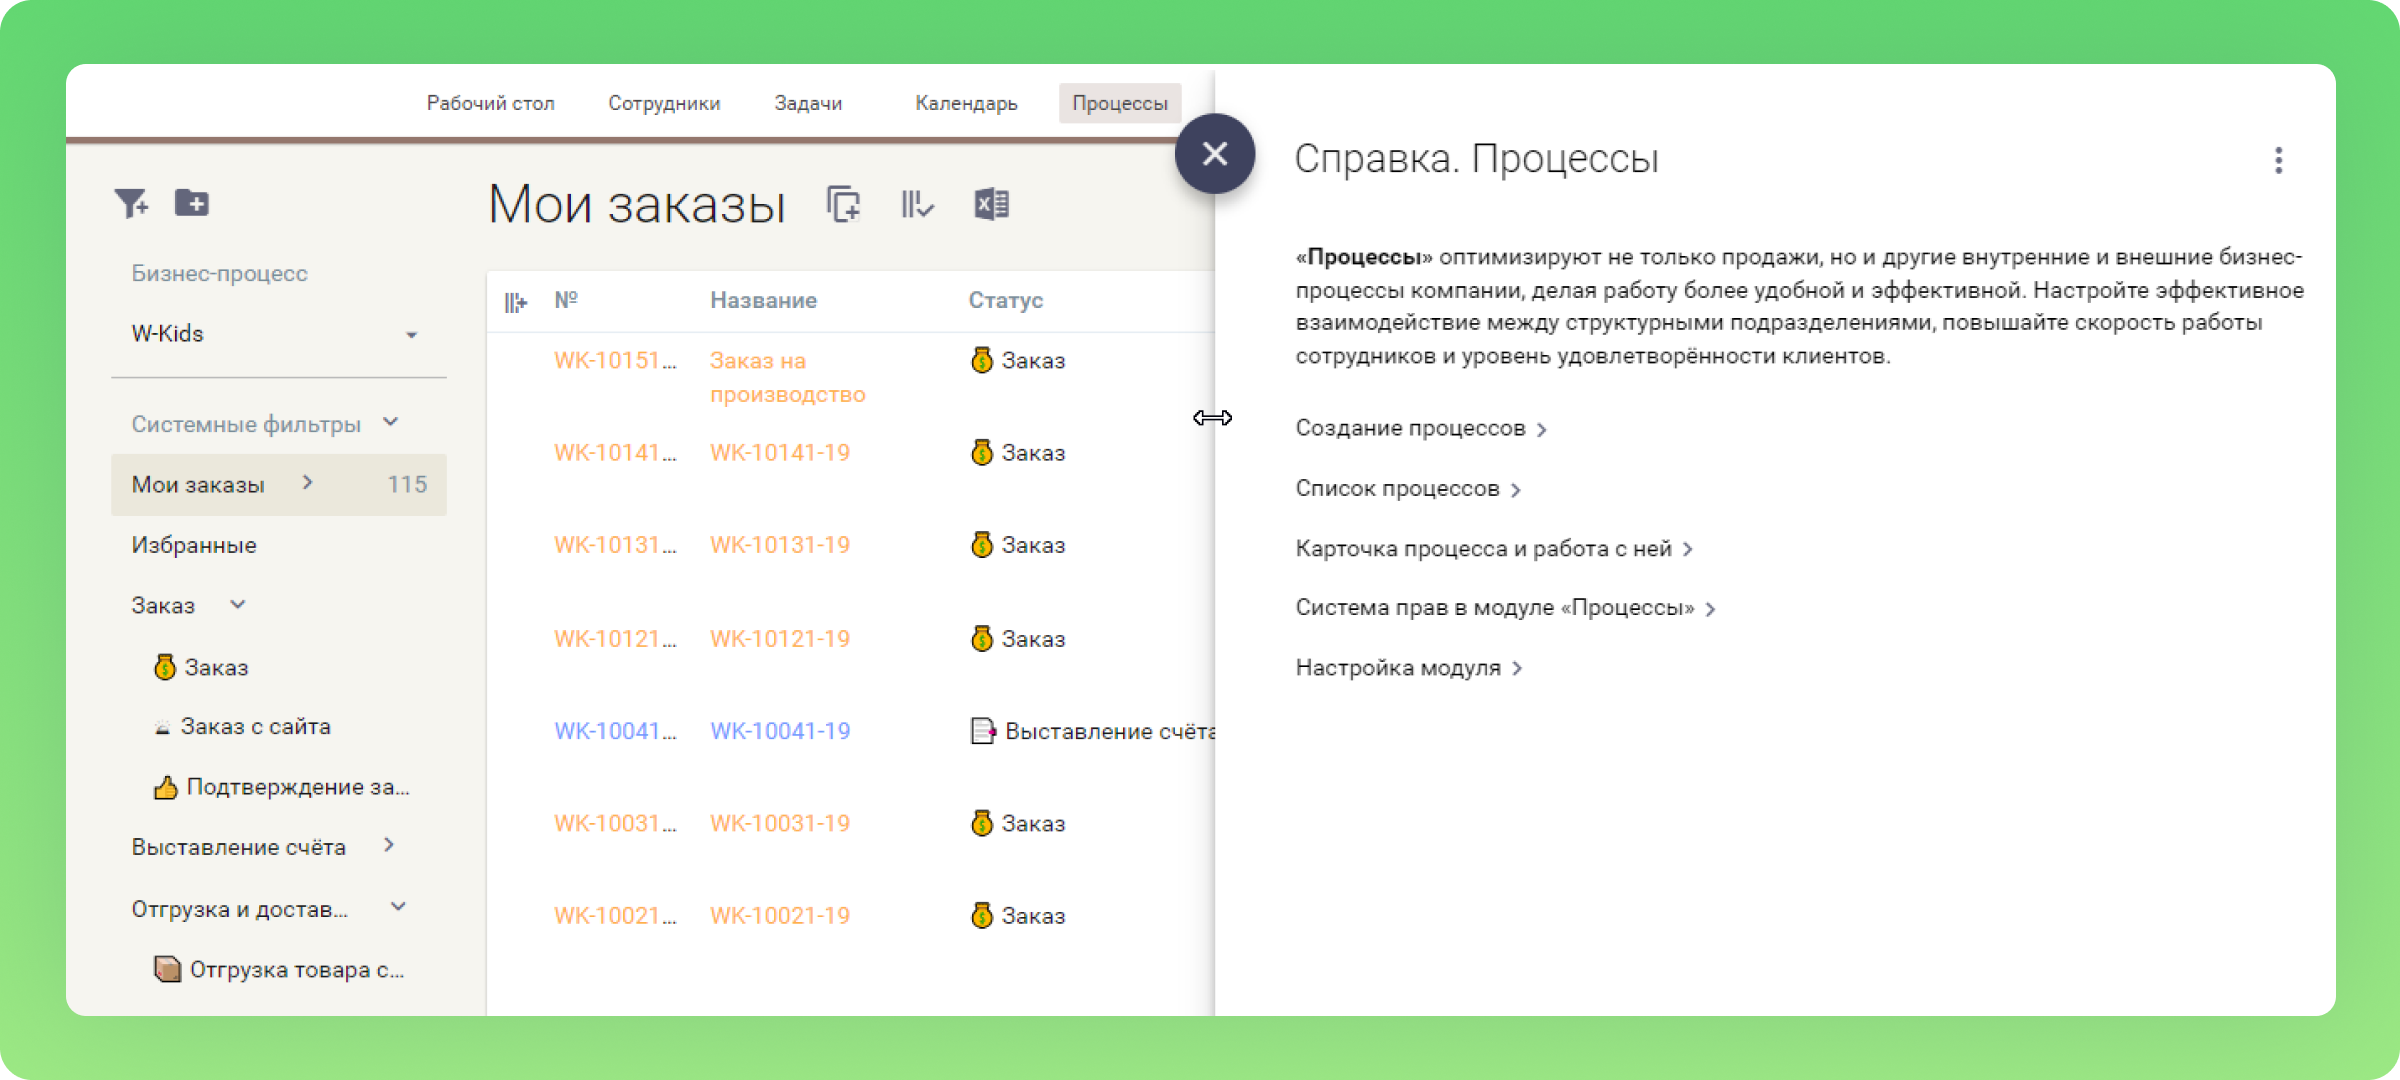The height and width of the screenshot is (1080, 2400).
Task: Sort by the Статус column header
Action: click(1005, 300)
